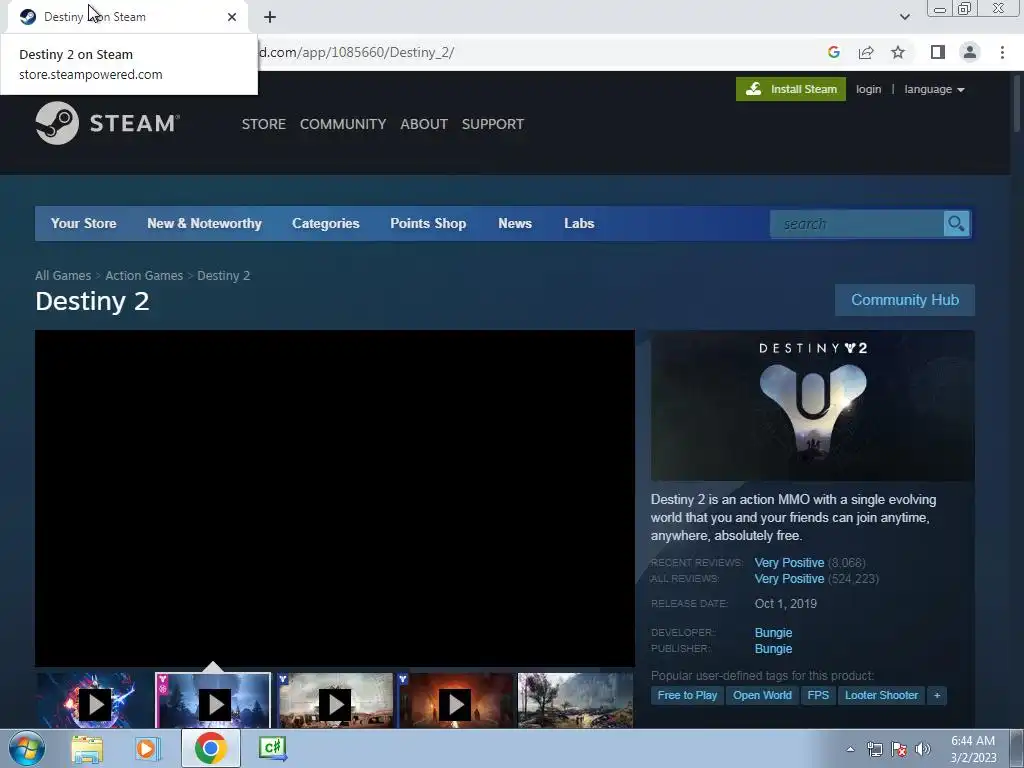Click the Free to Play tag
Screen dimensions: 1024x768
click(687, 695)
